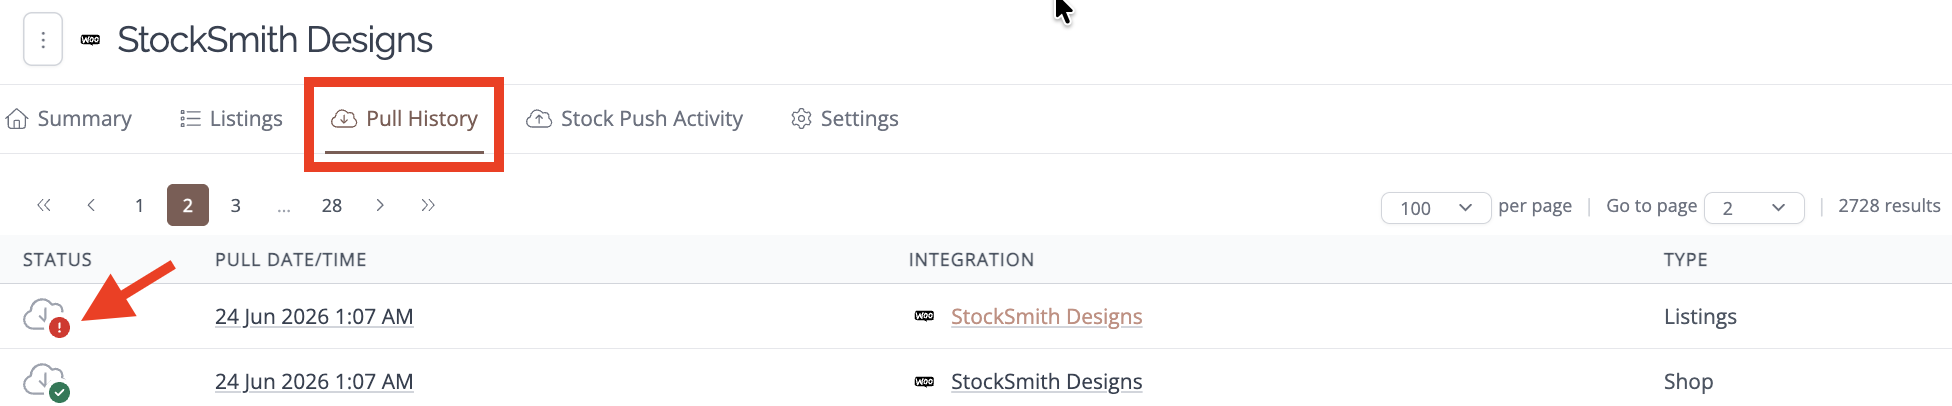Click the WooCommerce logo next to page title
The image size is (1952, 406).
(x=90, y=40)
